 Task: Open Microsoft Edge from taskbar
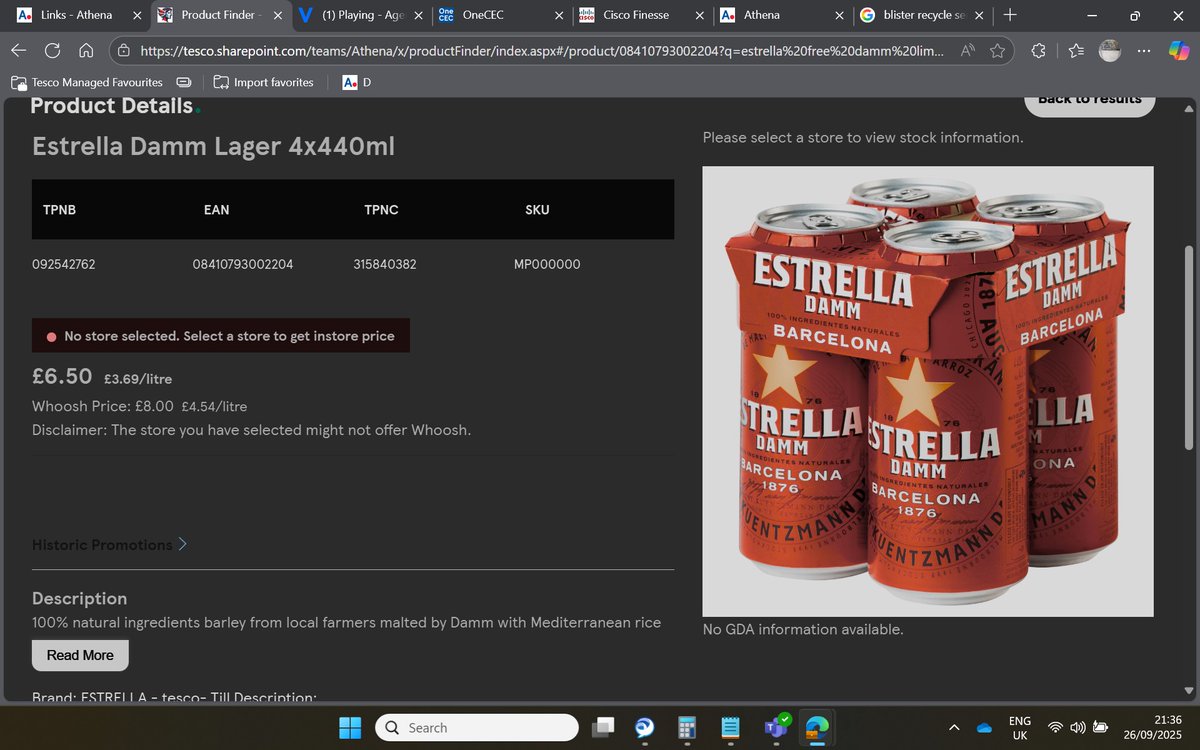[818, 727]
